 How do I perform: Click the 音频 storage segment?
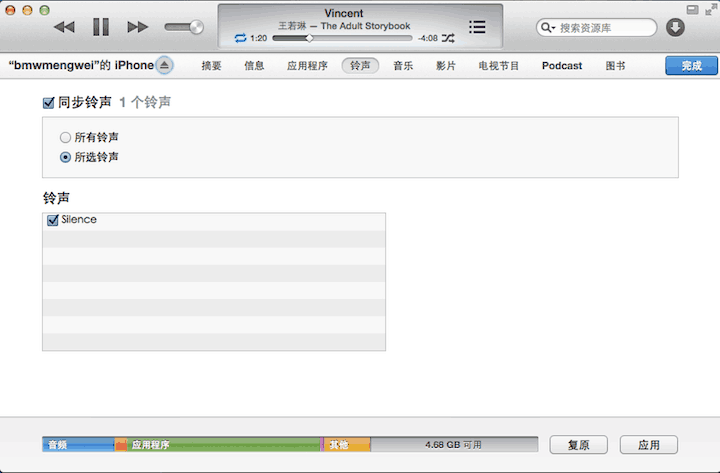pyautogui.click(x=78, y=445)
